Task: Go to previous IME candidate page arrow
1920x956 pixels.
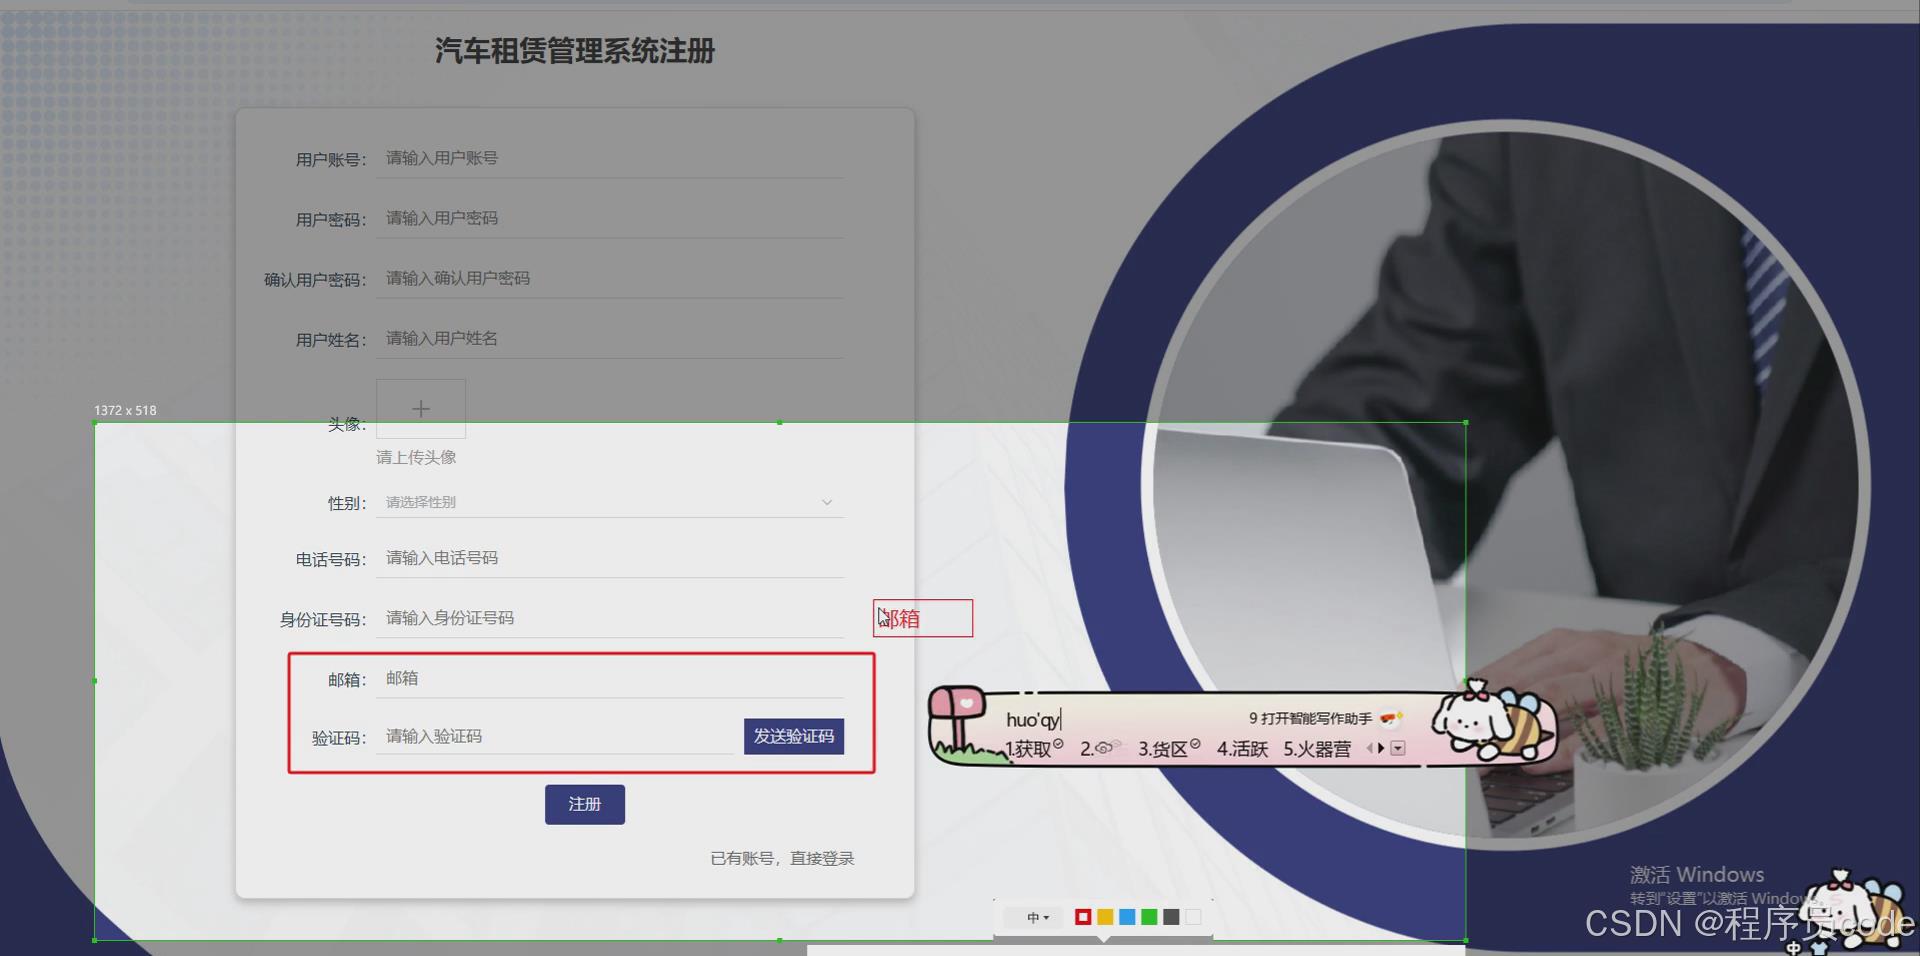Action: click(1369, 748)
